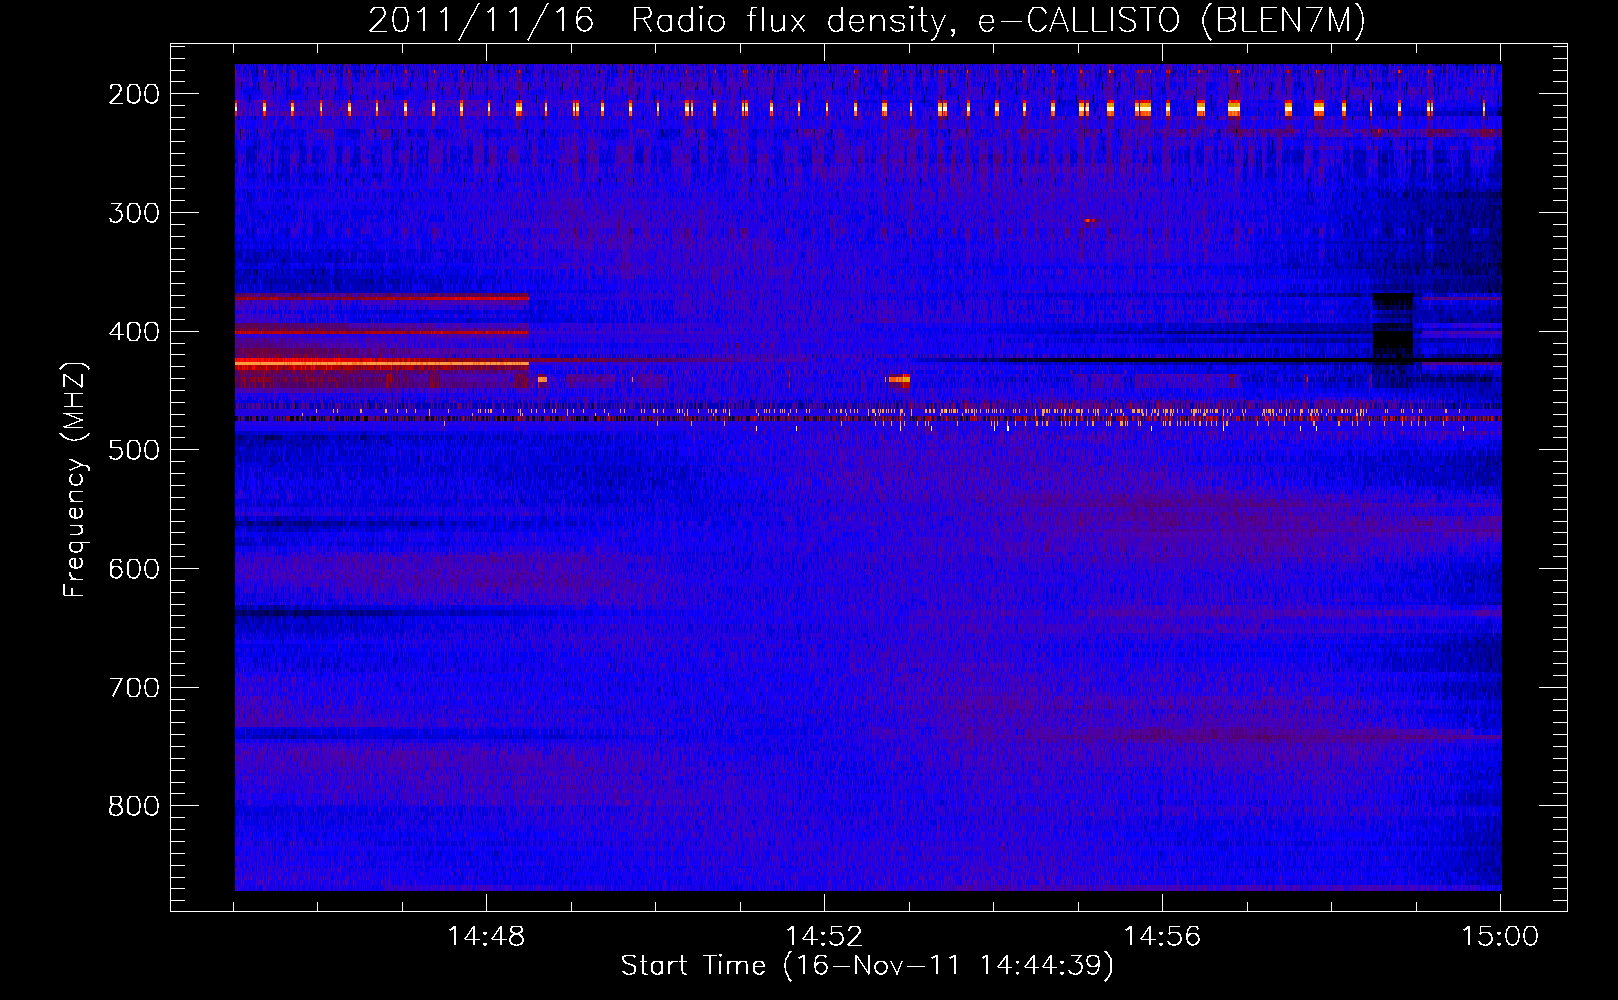Click the 500 frequency tick label
Viewport: 1618px width, 1000px height.
coord(134,450)
